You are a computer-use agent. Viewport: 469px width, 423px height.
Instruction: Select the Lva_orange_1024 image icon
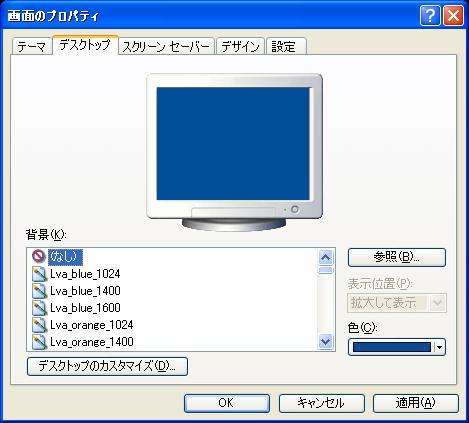(39, 325)
